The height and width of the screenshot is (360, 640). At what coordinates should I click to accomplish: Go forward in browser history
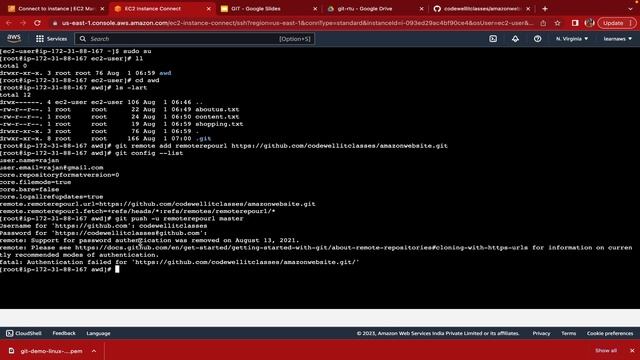pyautogui.click(x=23, y=23)
